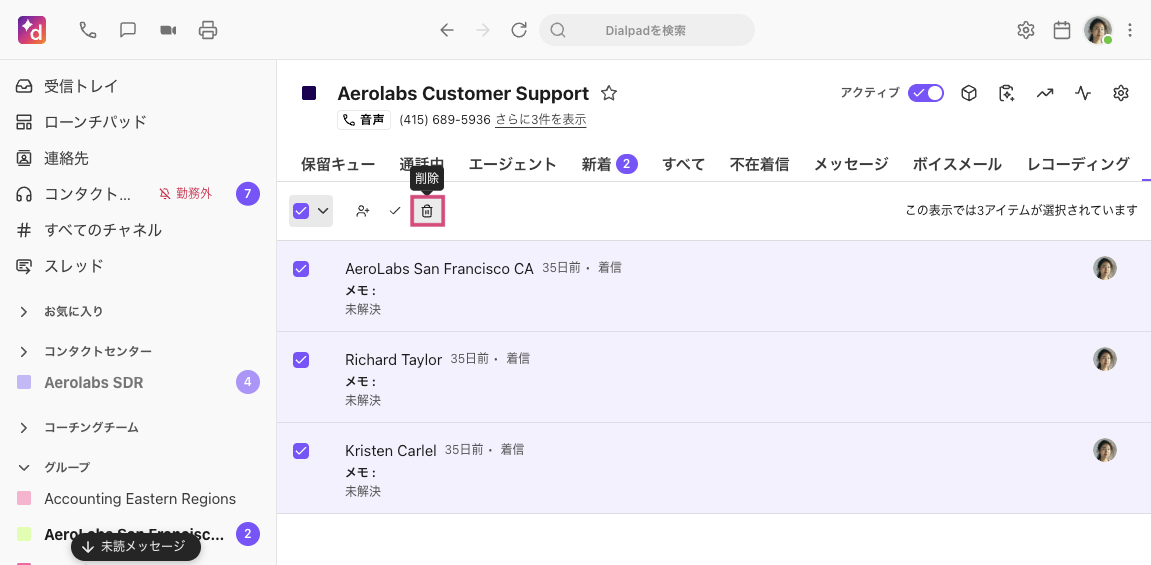This screenshot has width=1151, height=565.
Task: Toggle the アクティブ switch off
Action: [x=926, y=93]
